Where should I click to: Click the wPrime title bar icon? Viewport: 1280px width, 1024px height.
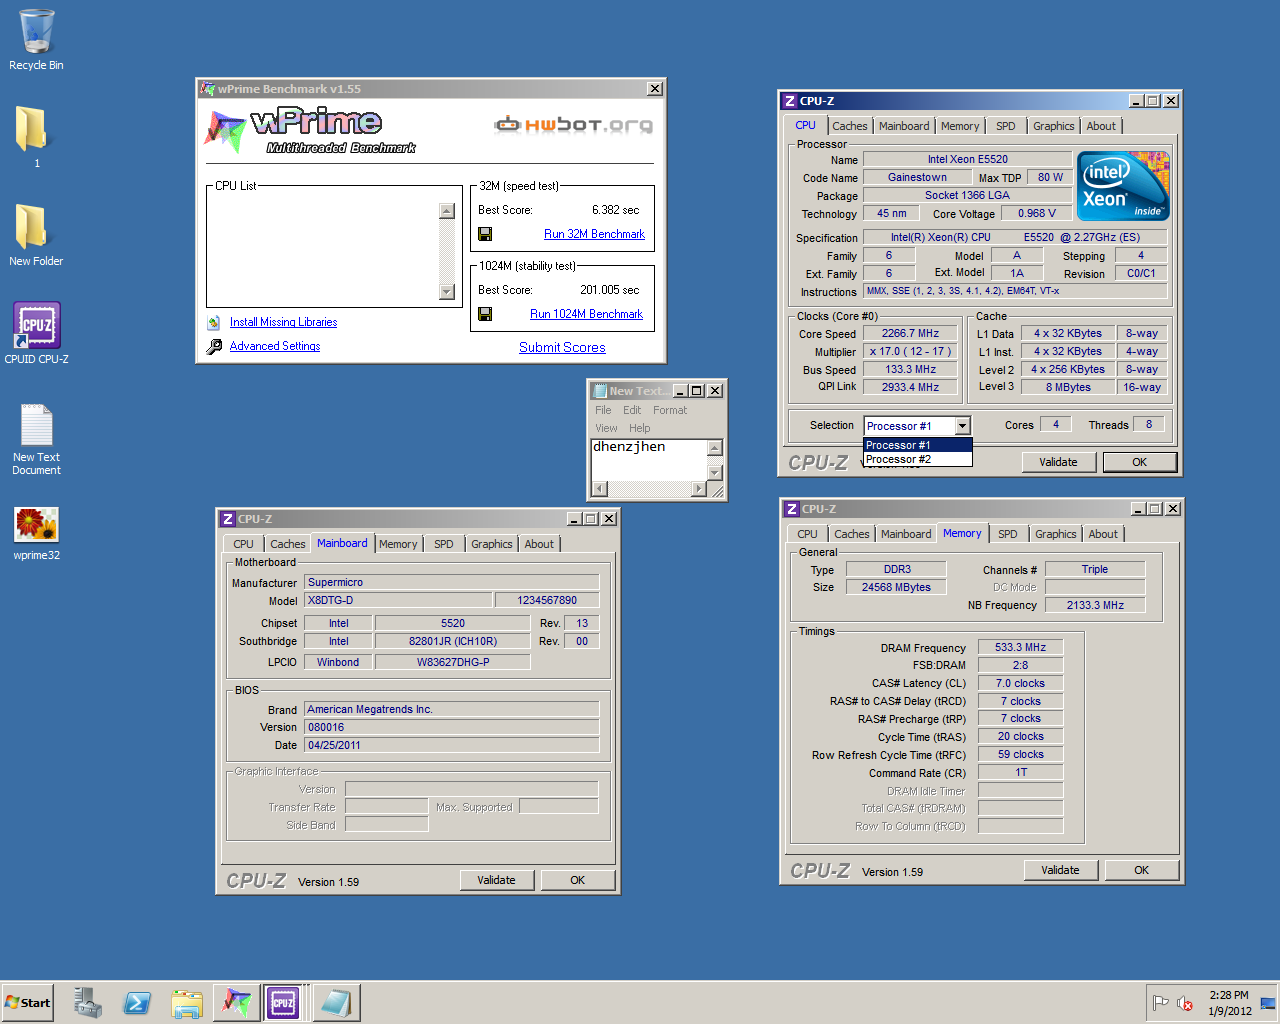[208, 89]
